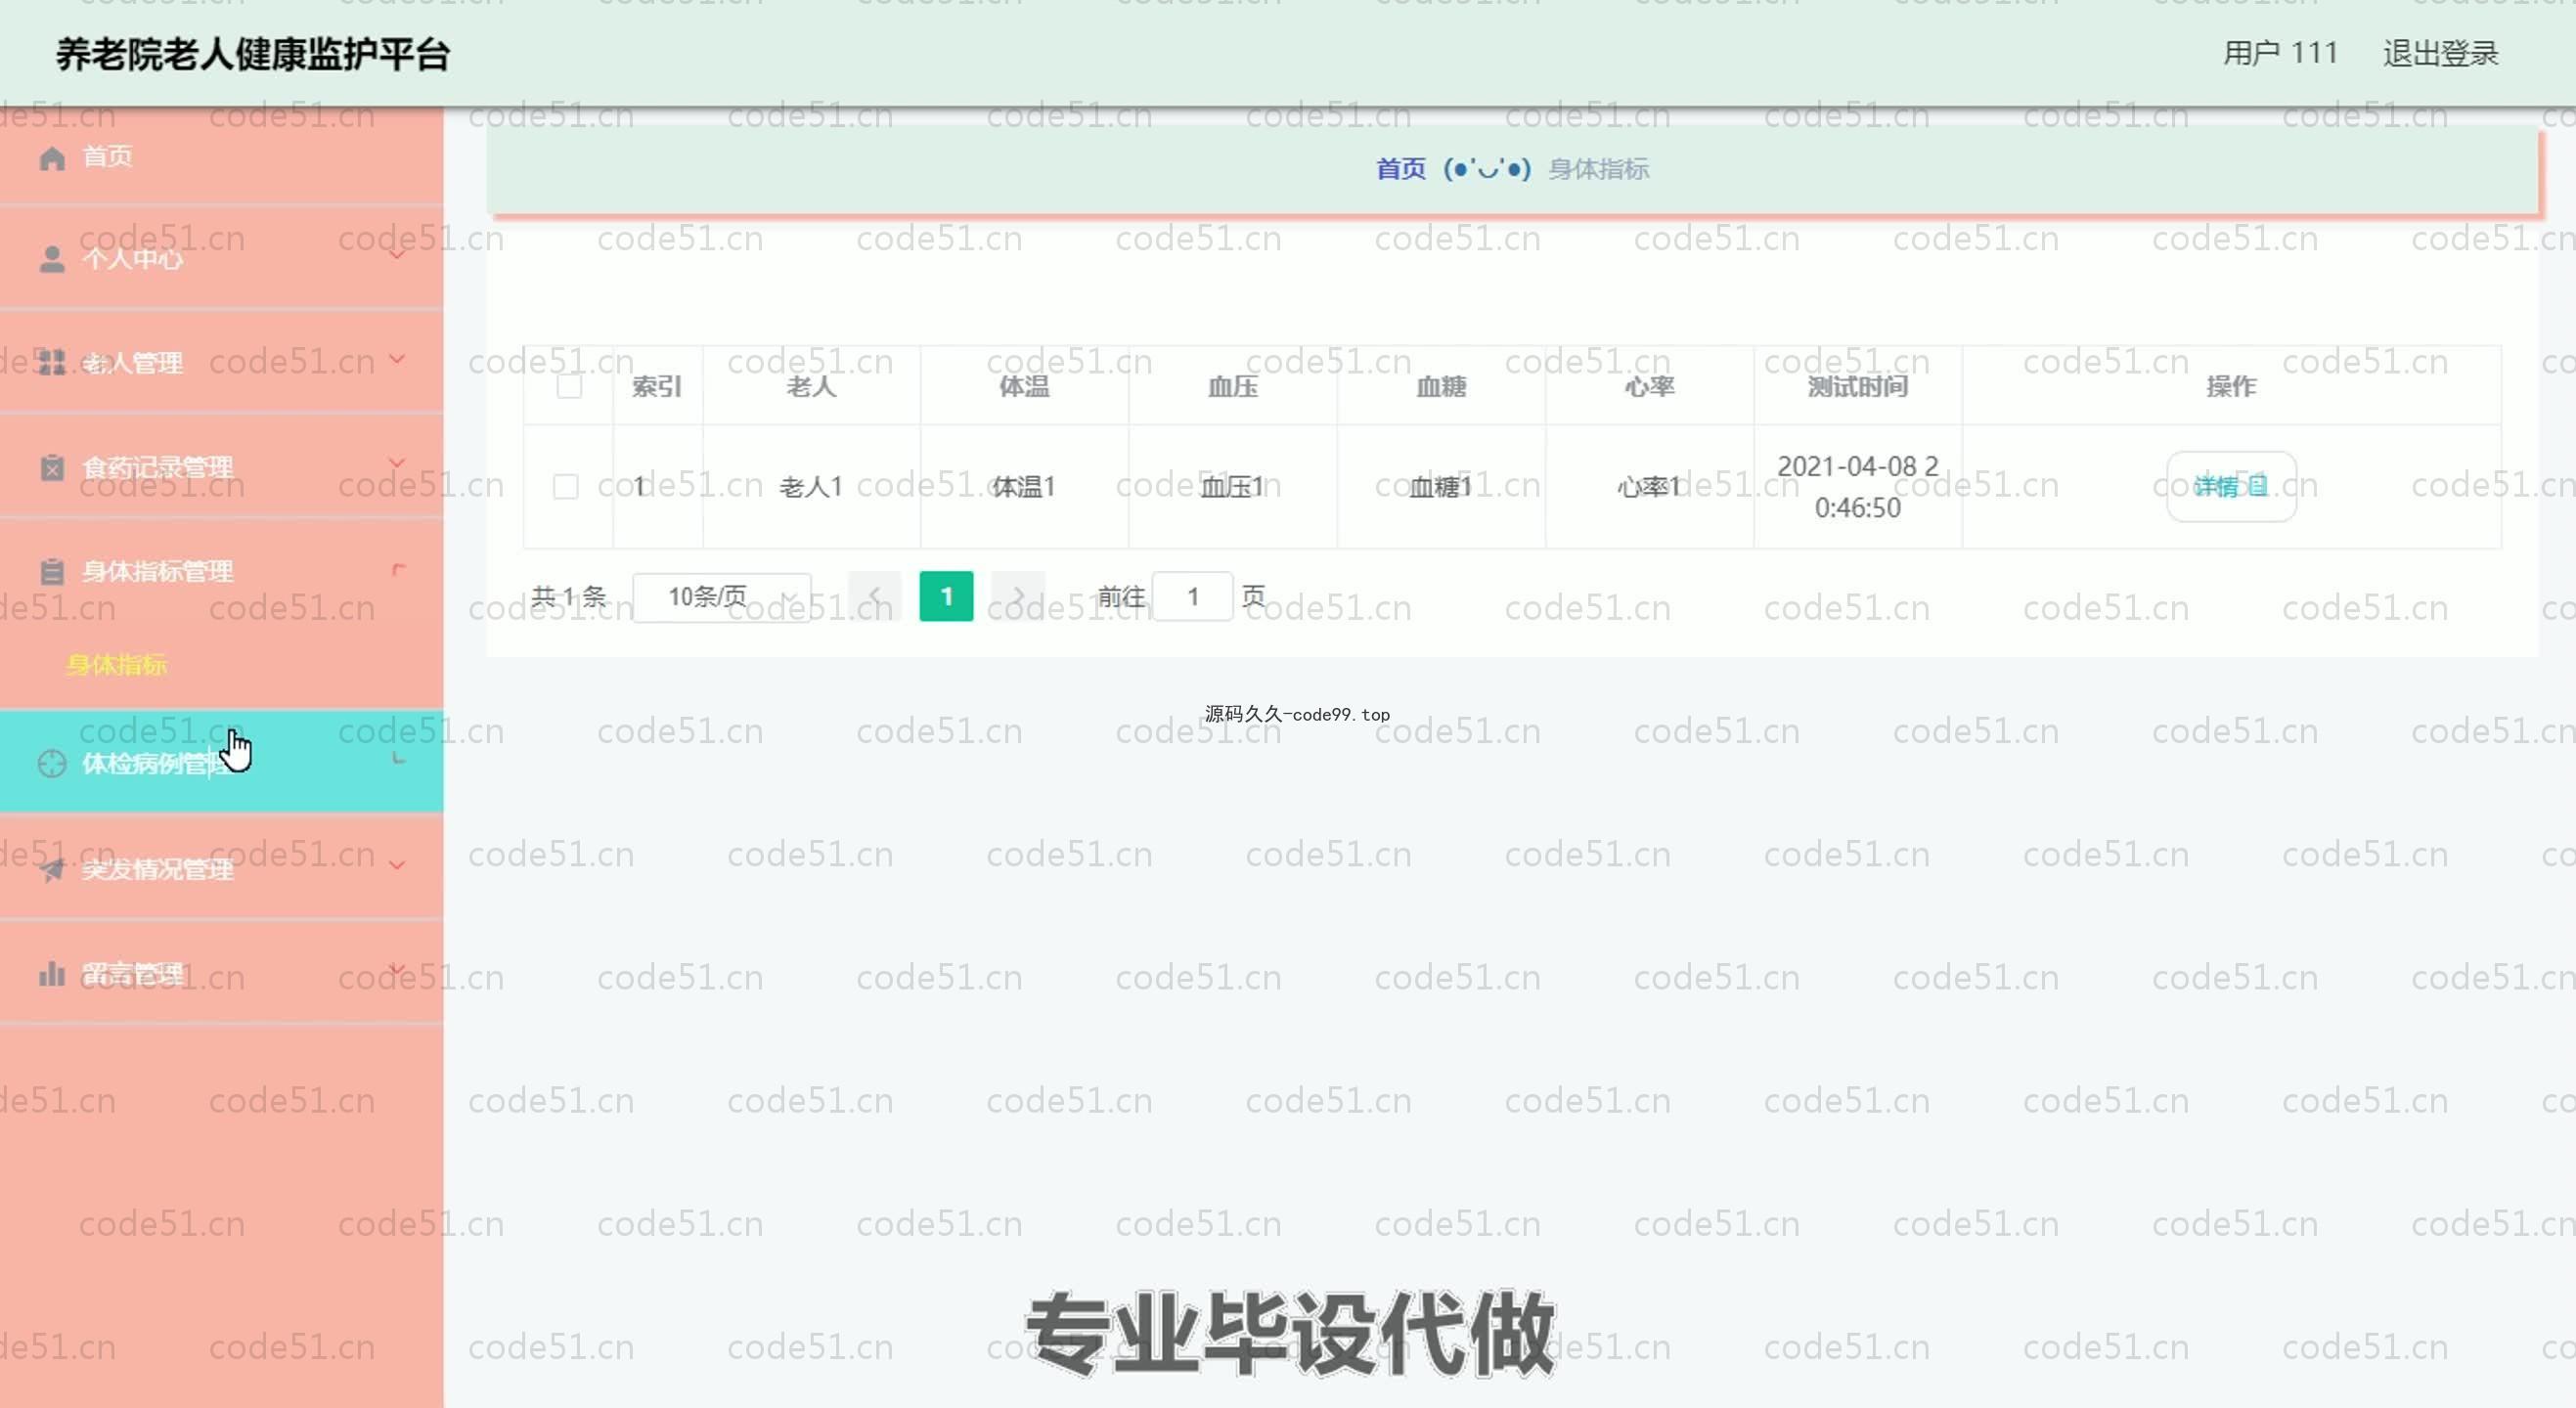Open the 首页 sidebar menu item

coord(107,157)
